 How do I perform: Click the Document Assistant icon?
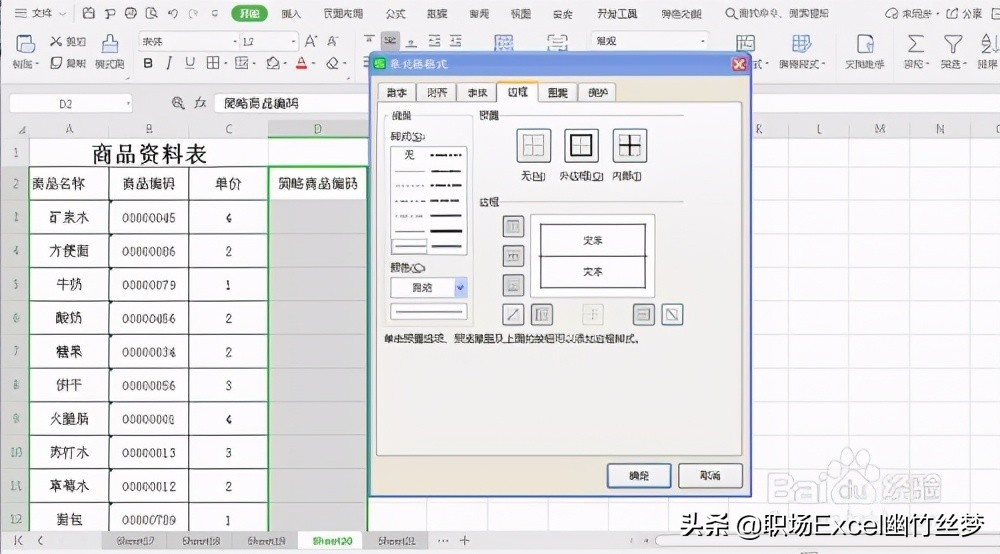pyautogui.click(x=865, y=43)
